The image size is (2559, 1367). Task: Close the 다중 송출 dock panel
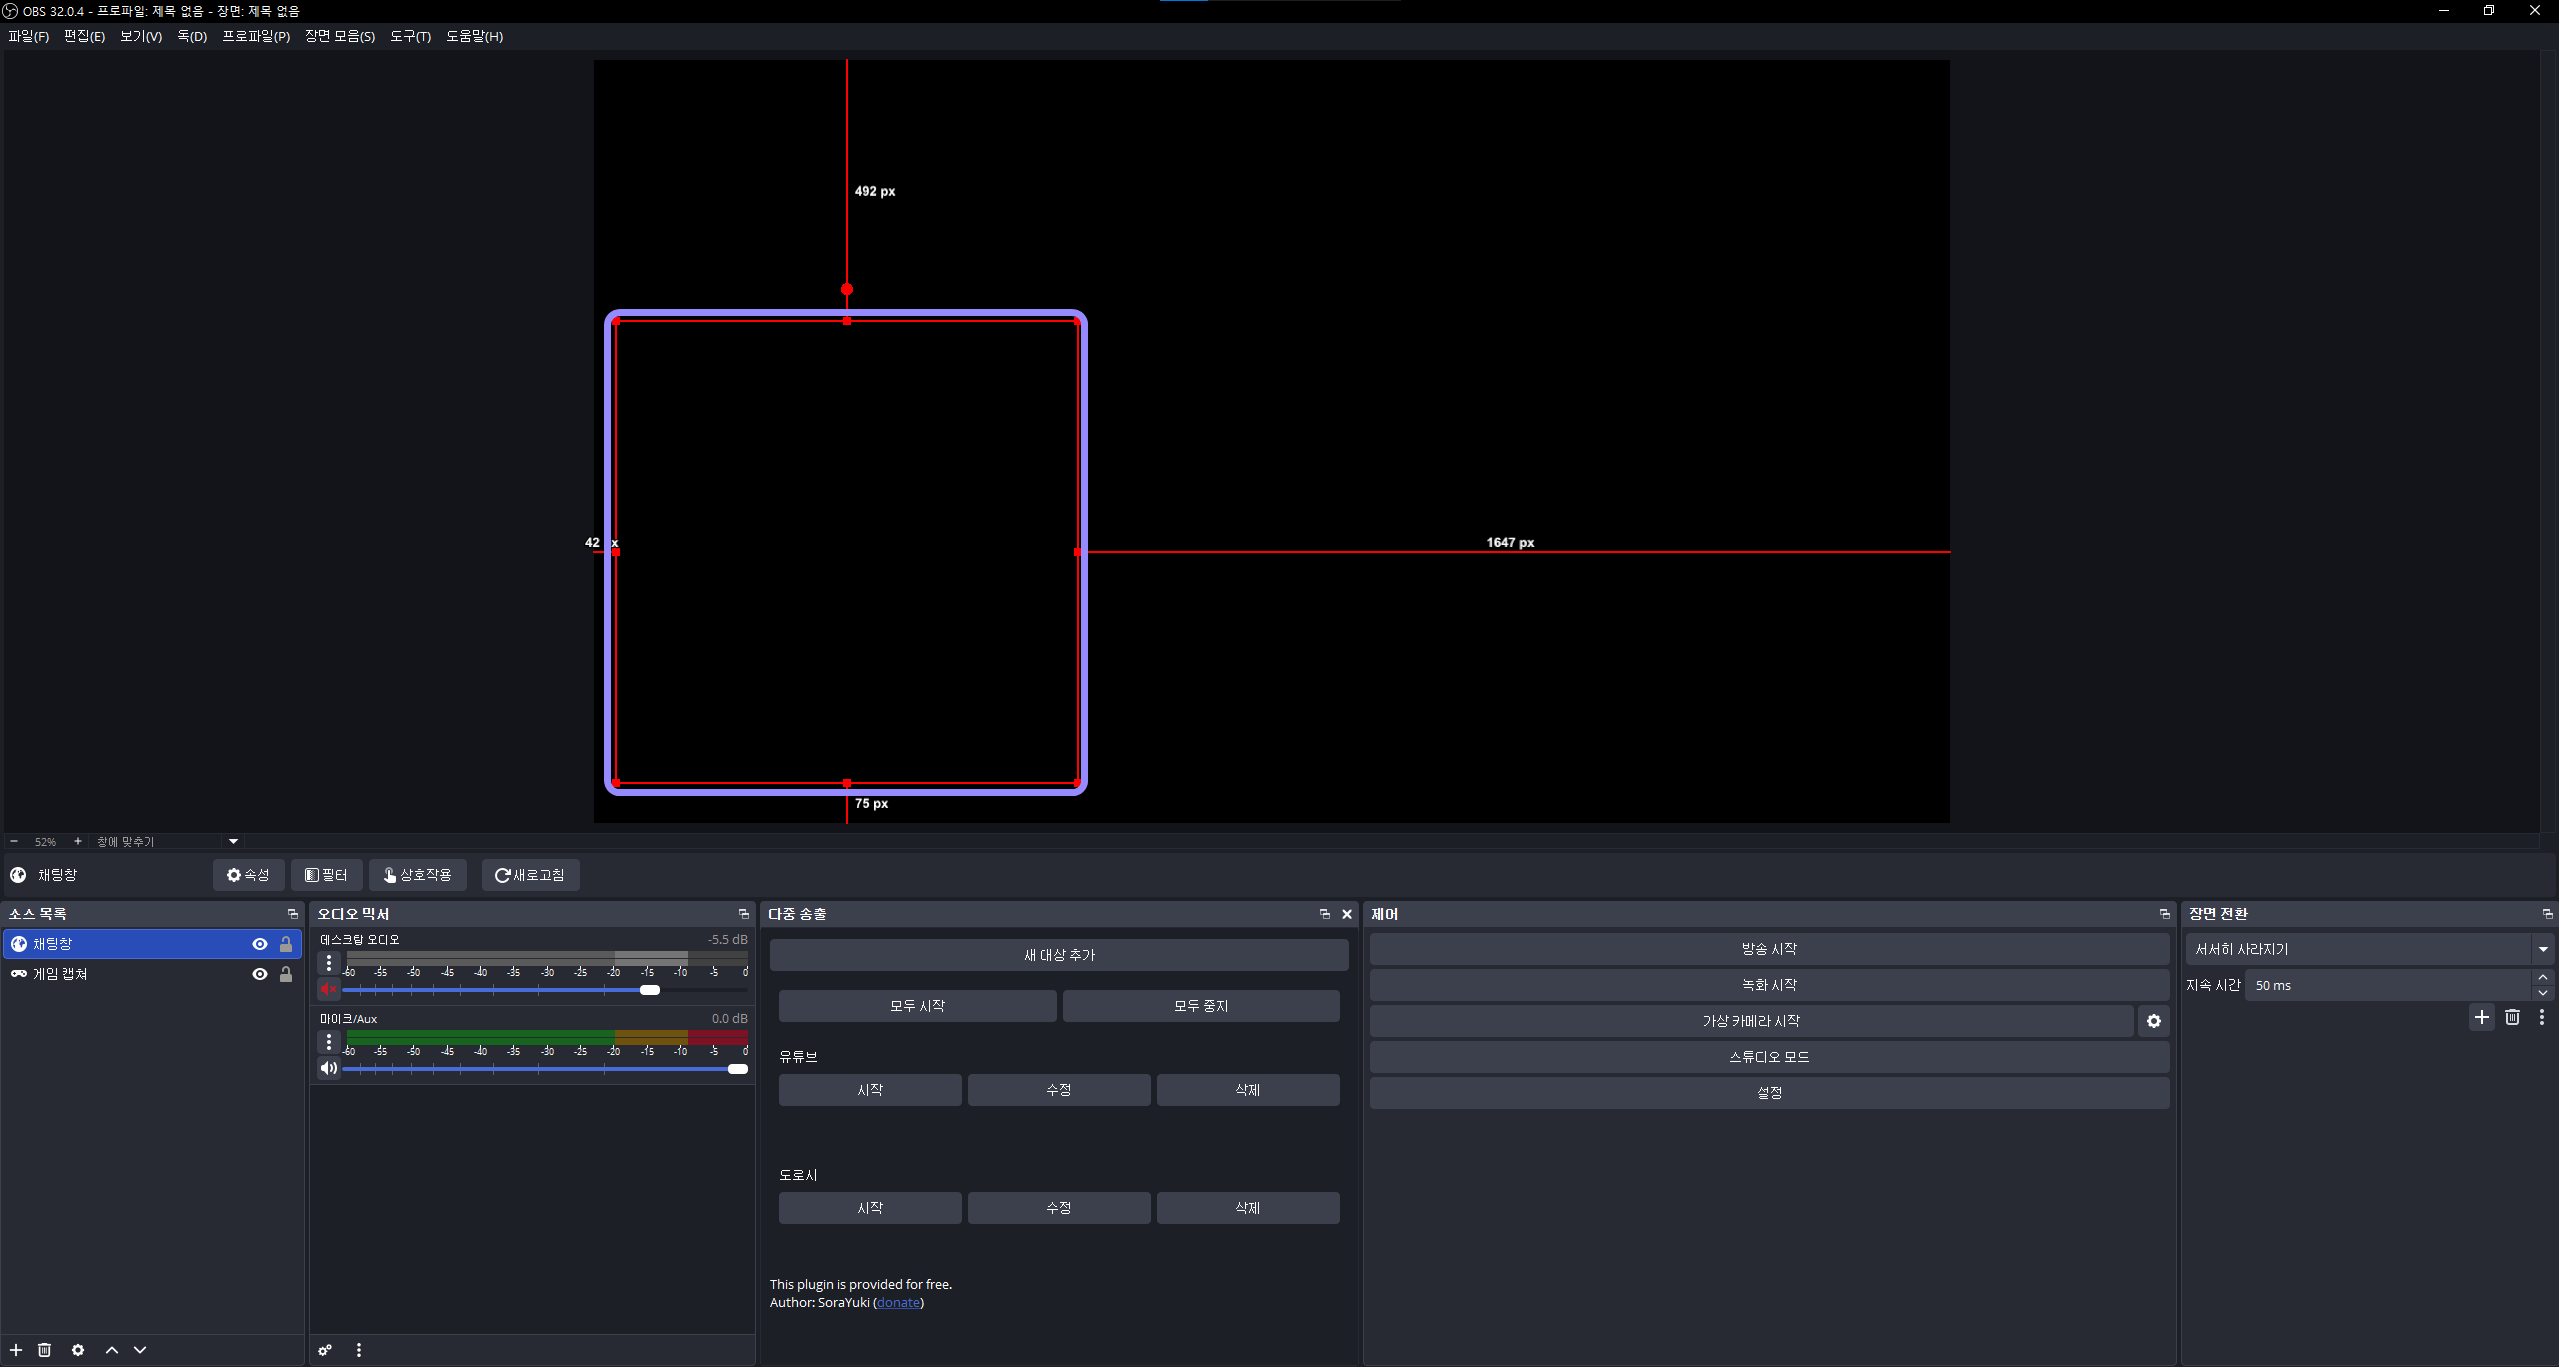[1347, 914]
